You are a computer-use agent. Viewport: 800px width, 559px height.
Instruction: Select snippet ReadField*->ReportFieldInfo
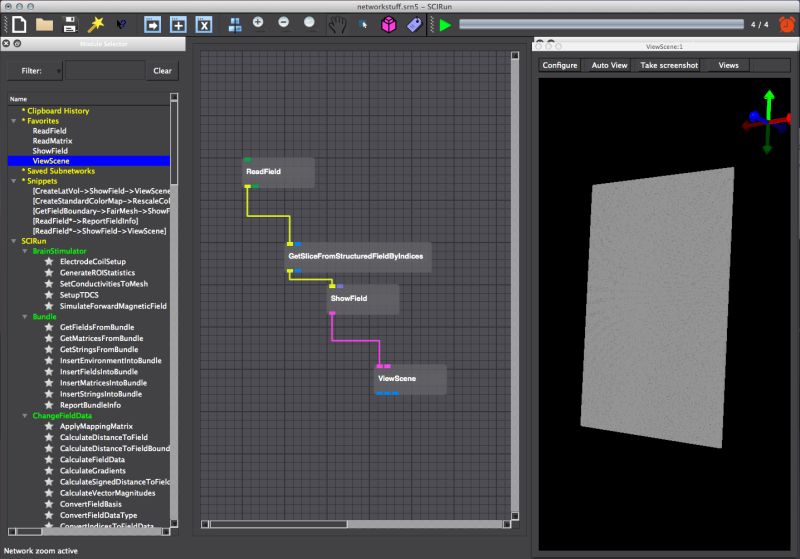[85, 221]
